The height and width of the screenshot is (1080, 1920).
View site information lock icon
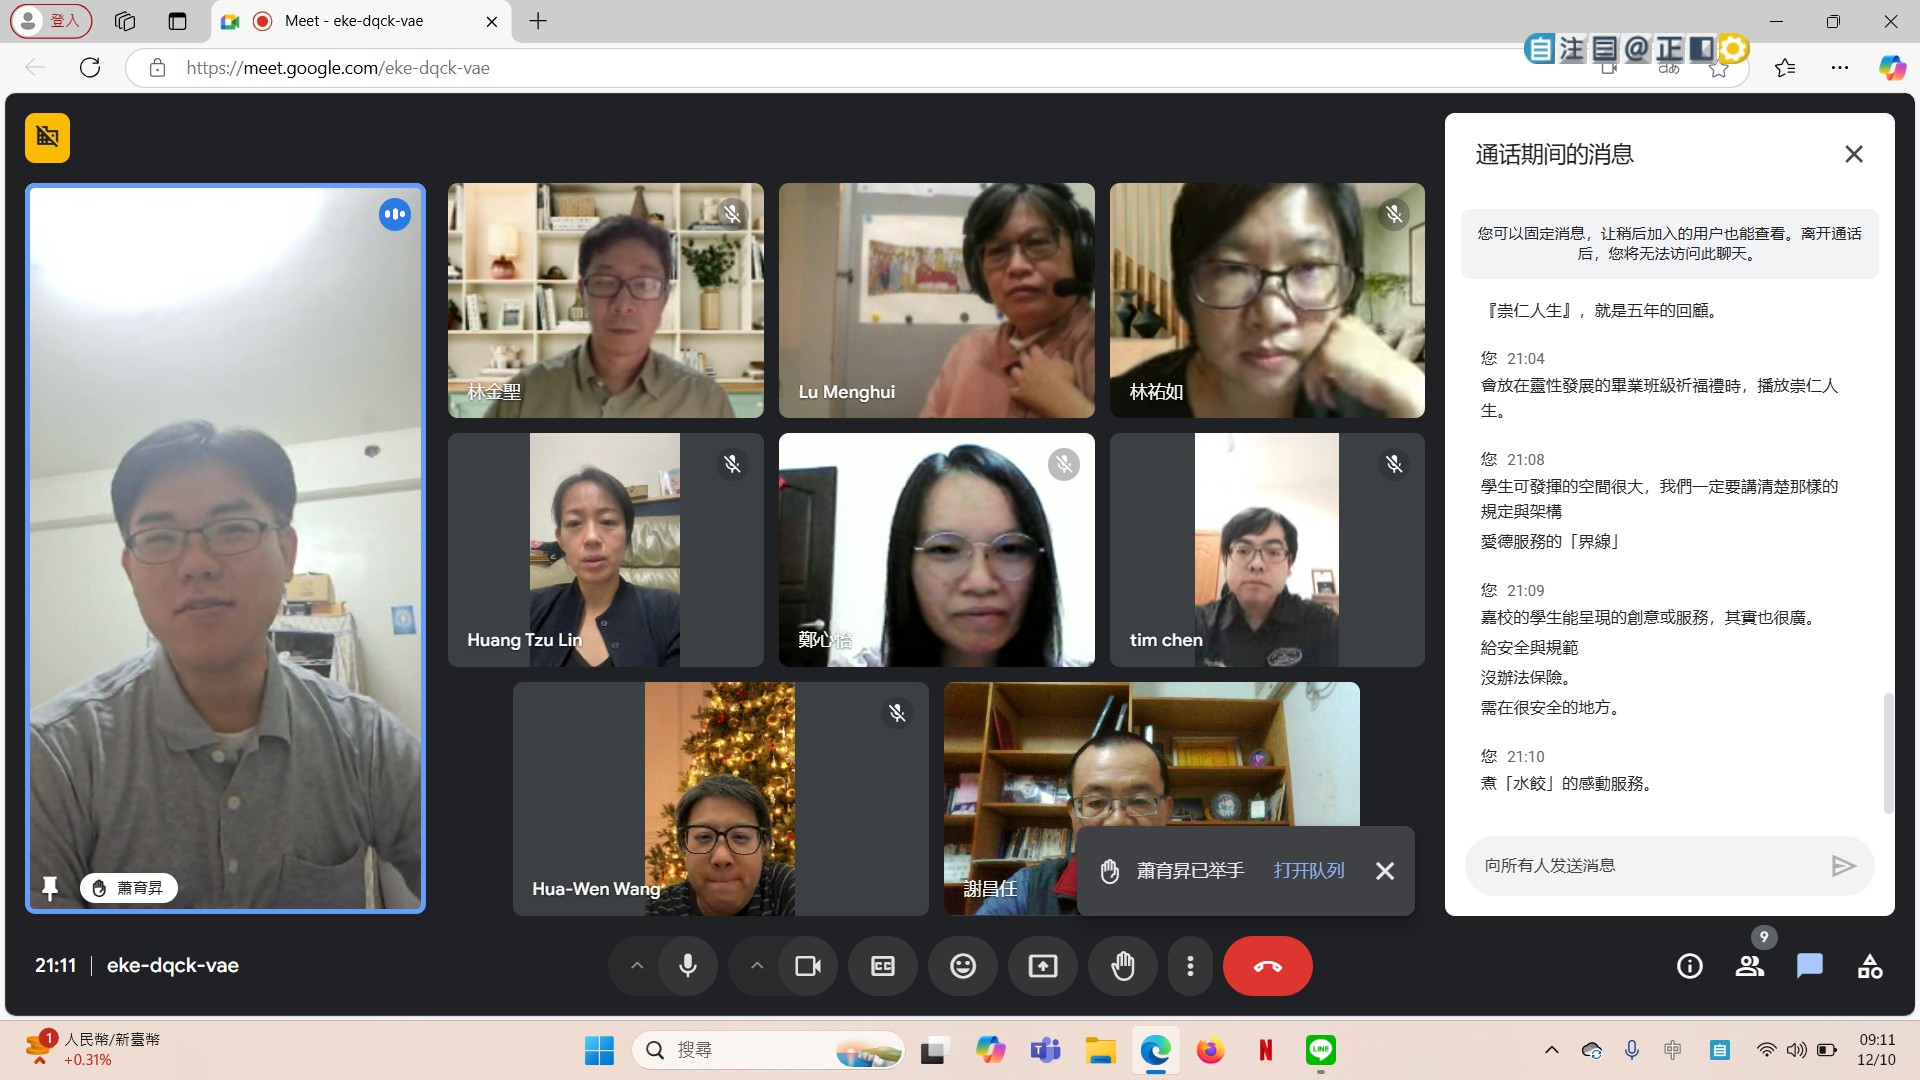point(157,68)
